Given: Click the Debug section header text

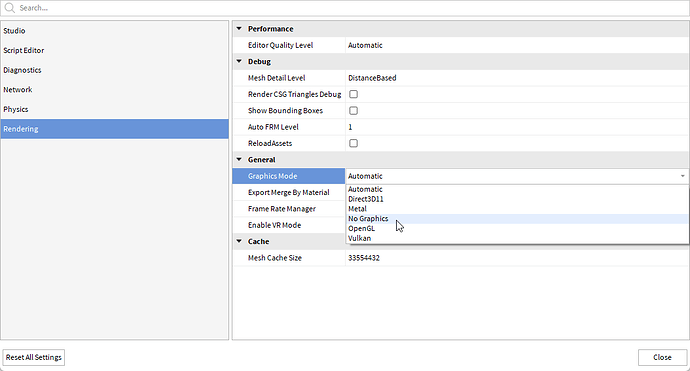Looking at the screenshot, I should pos(259,62).
